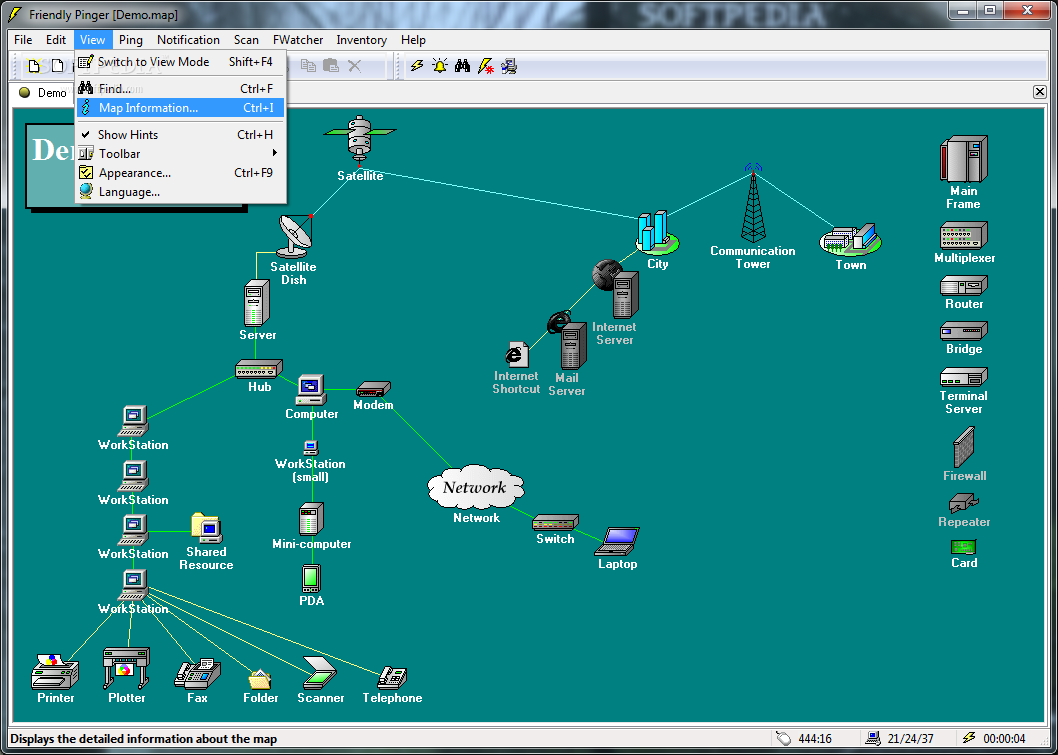Open the Scan menu
Image resolution: width=1058 pixels, height=755 pixels.
[246, 40]
